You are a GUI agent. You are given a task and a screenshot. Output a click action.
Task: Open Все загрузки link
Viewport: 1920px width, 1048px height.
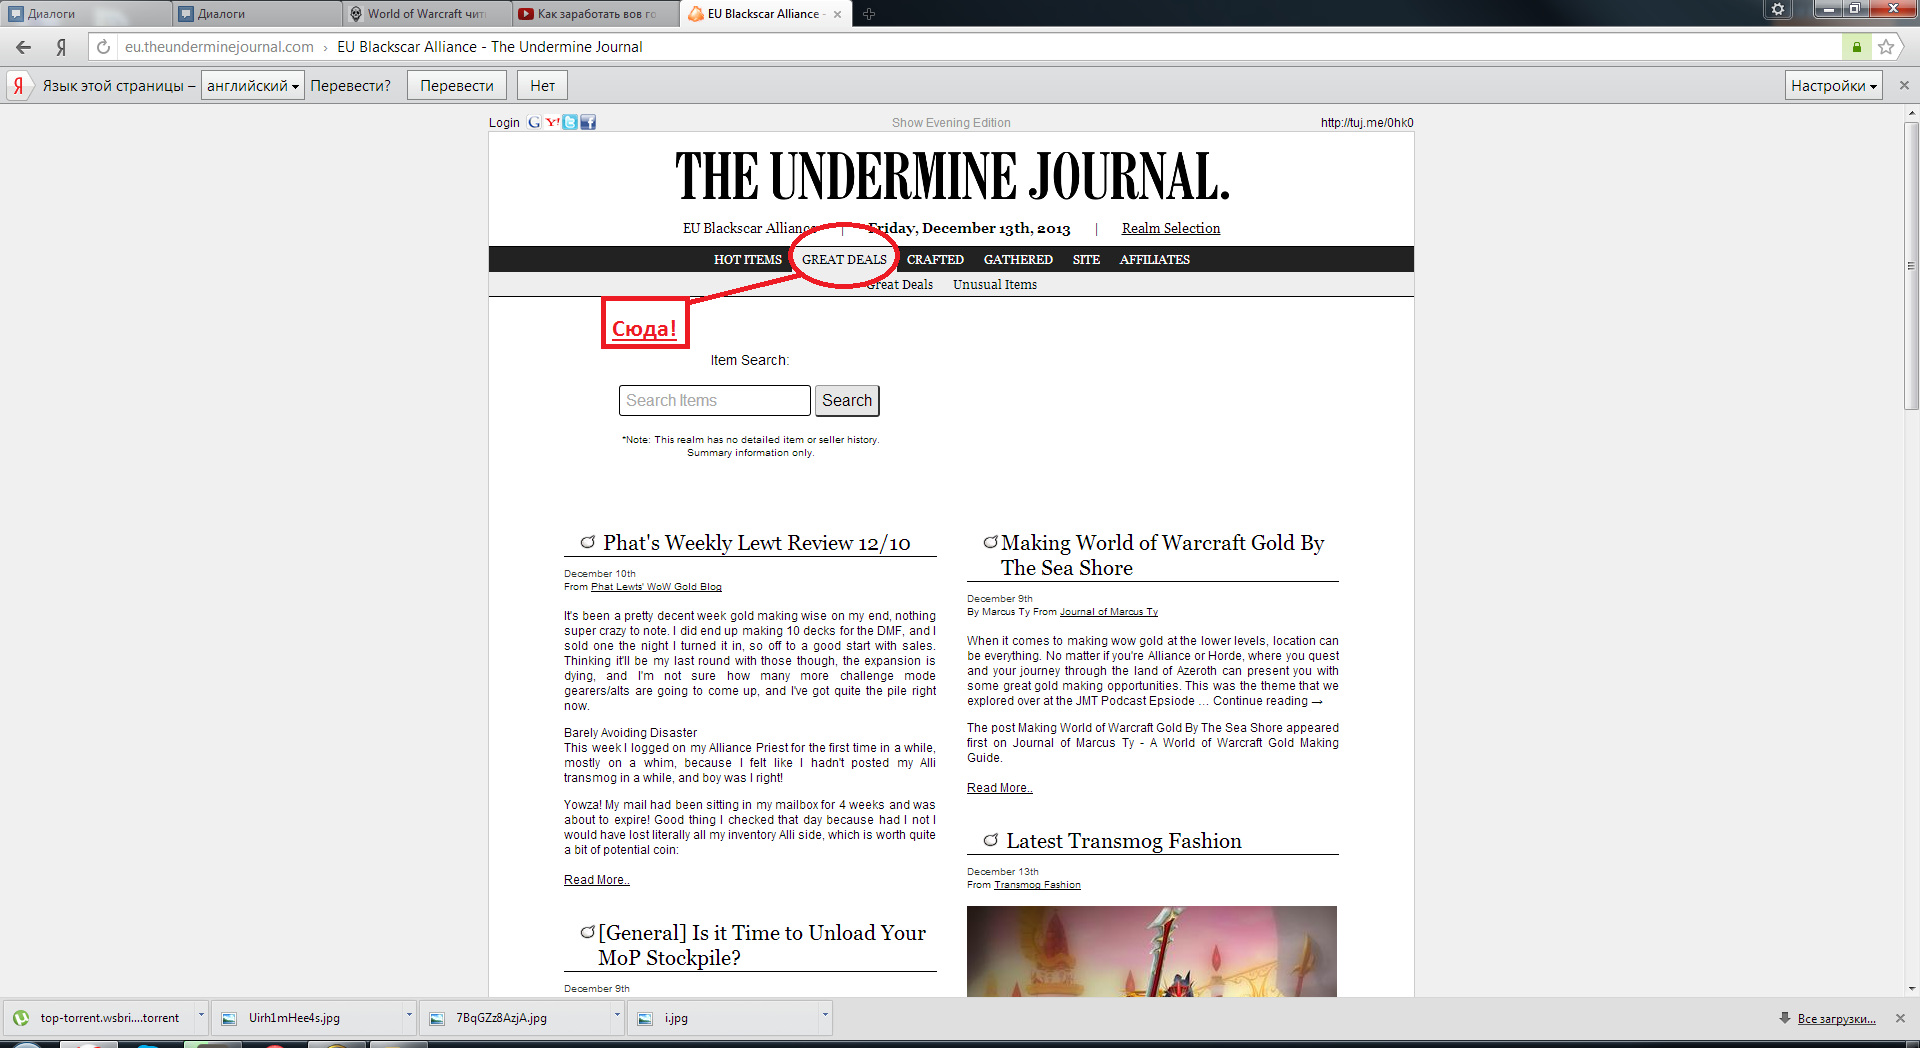tap(1836, 1019)
